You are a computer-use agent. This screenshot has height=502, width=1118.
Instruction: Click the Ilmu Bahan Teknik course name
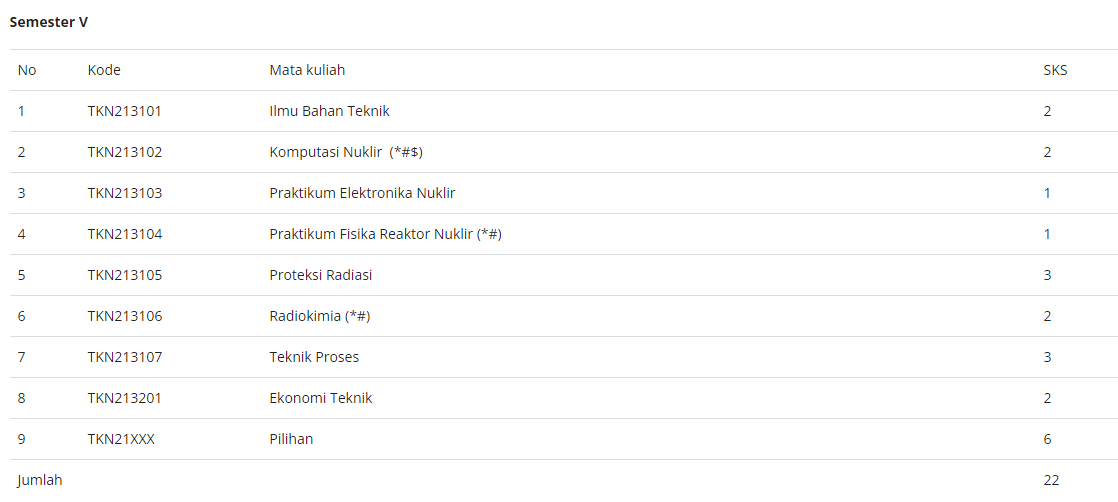coord(329,111)
